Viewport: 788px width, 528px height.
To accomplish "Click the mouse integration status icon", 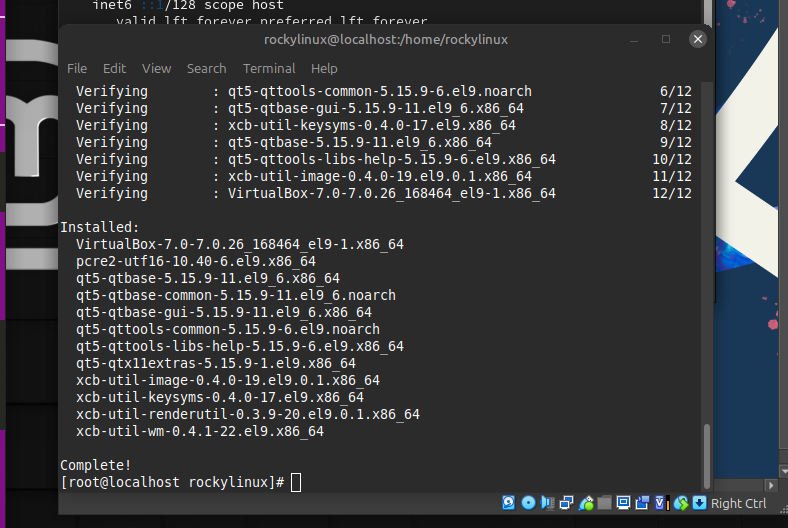I will pos(681,503).
